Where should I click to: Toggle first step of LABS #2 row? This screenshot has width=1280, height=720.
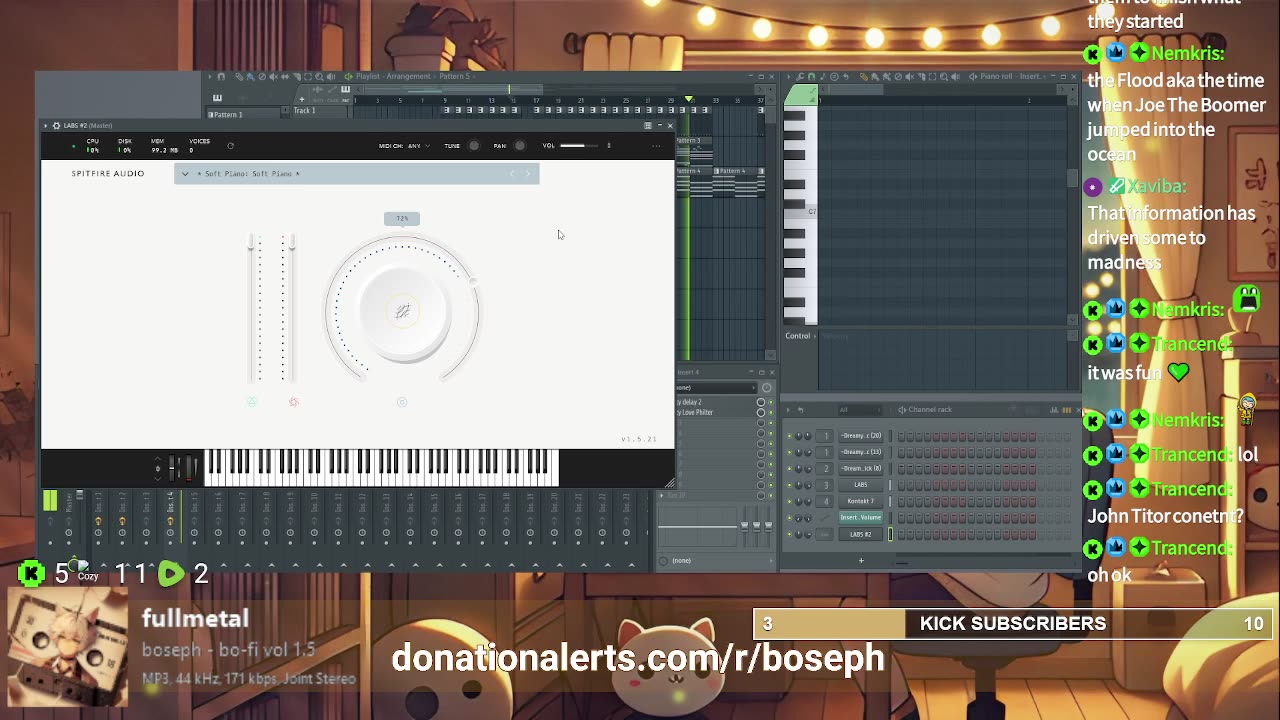coord(902,534)
